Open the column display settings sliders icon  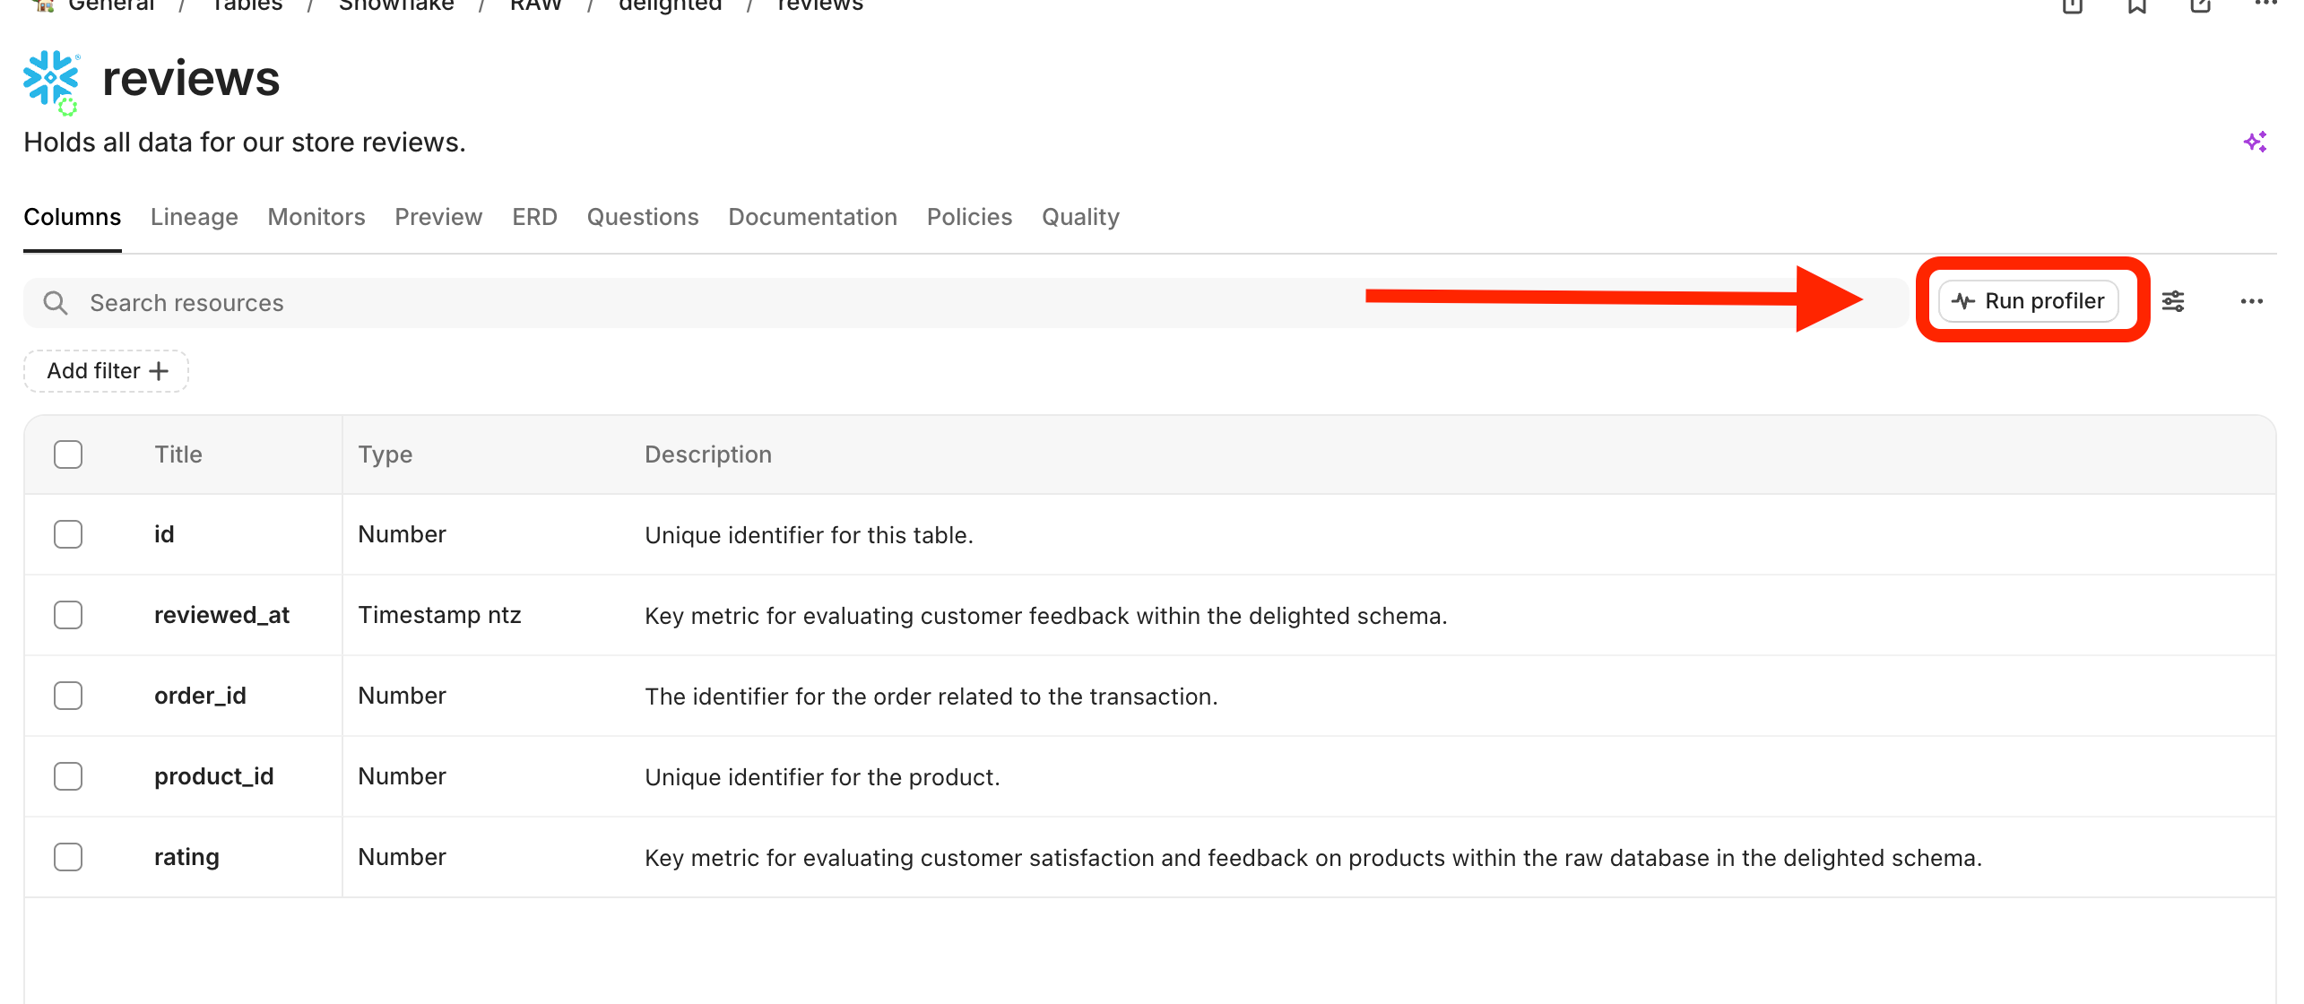(2173, 301)
